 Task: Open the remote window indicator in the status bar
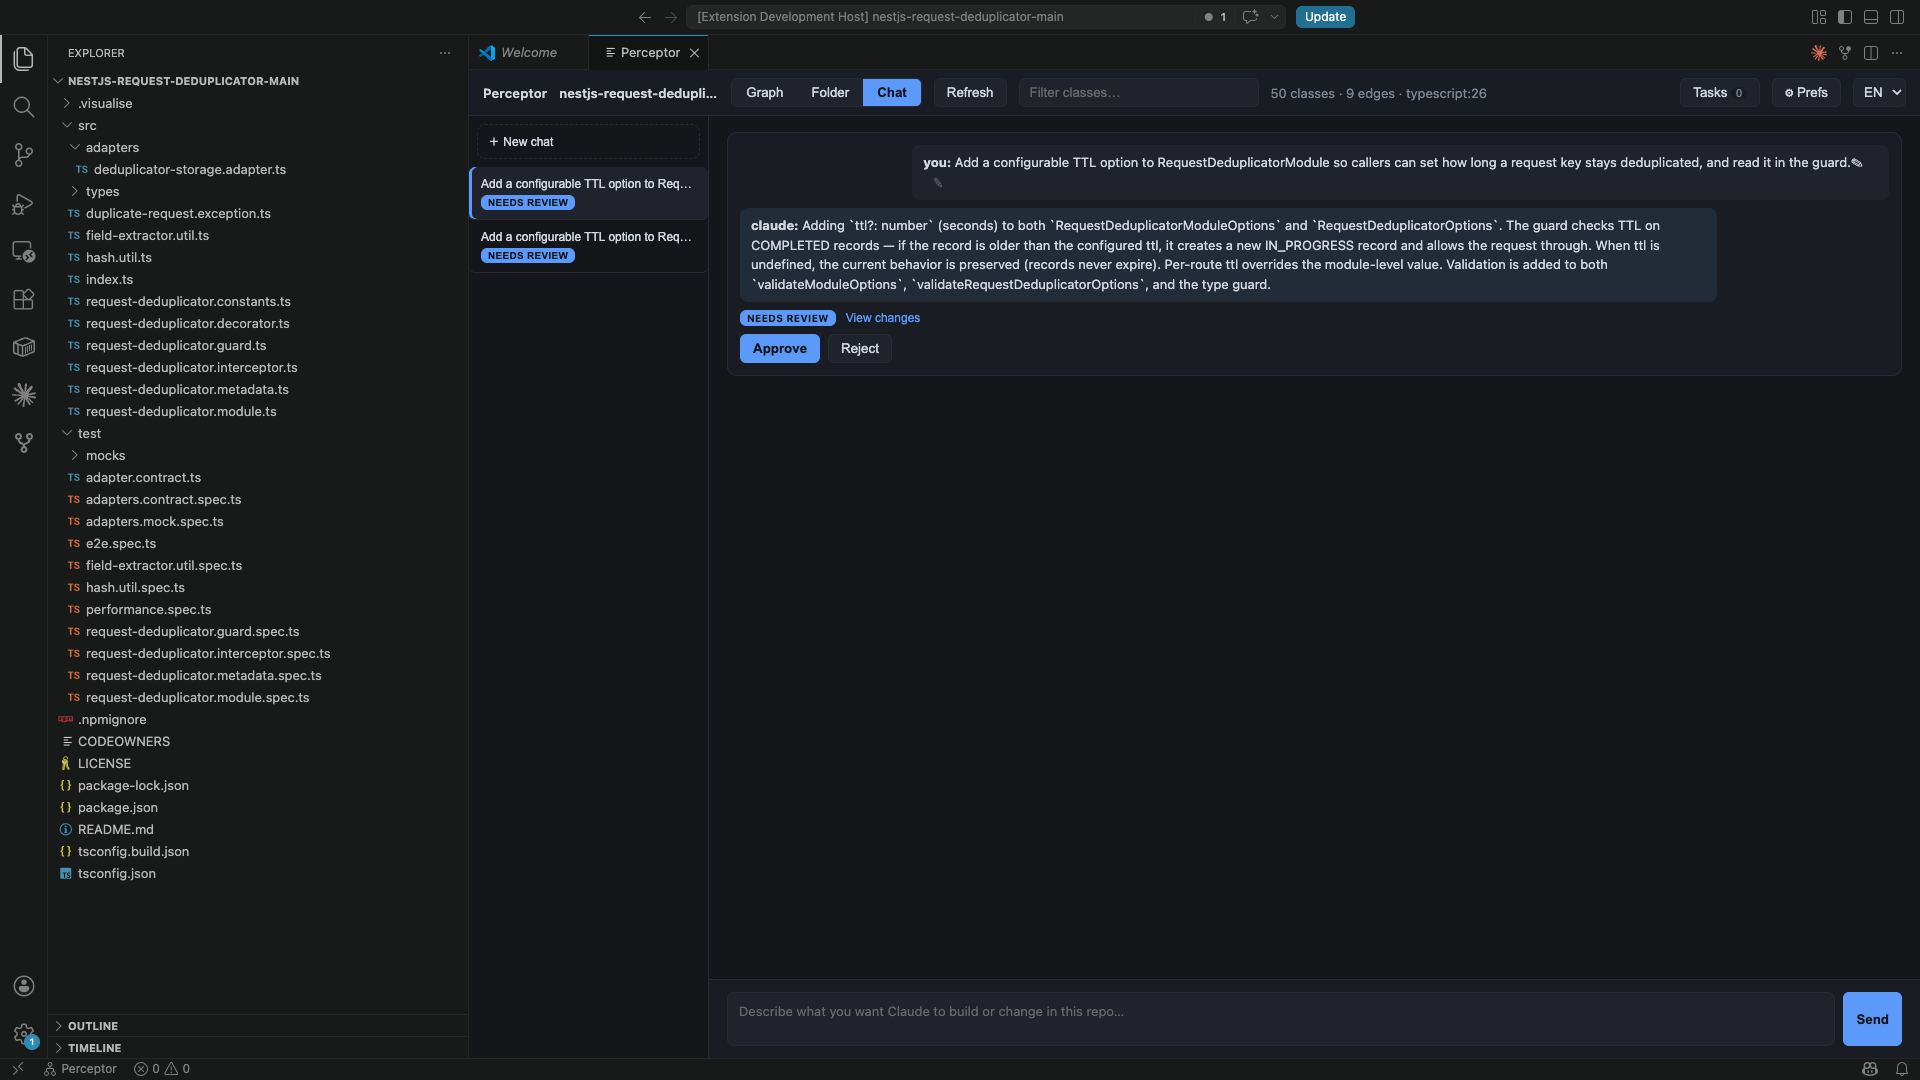coord(18,1069)
